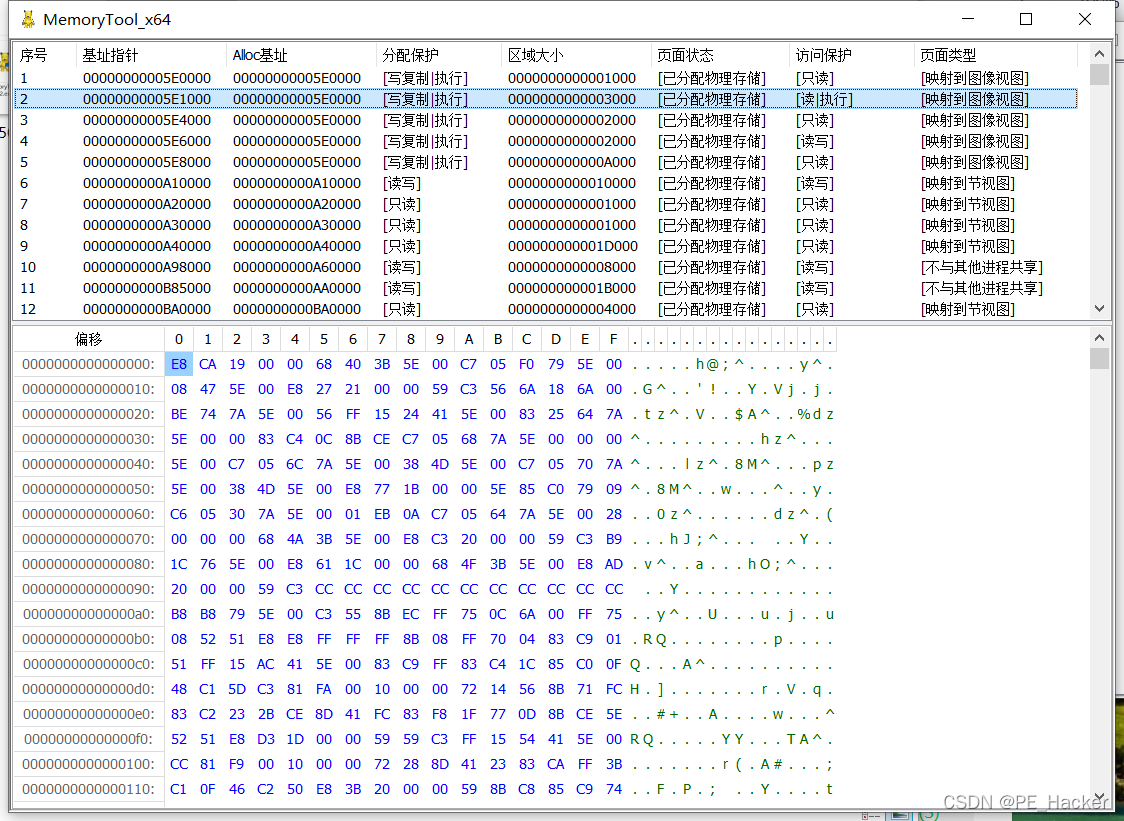1124x821 pixels.
Task: Click offset label 0000000000000100:
Action: (88, 764)
